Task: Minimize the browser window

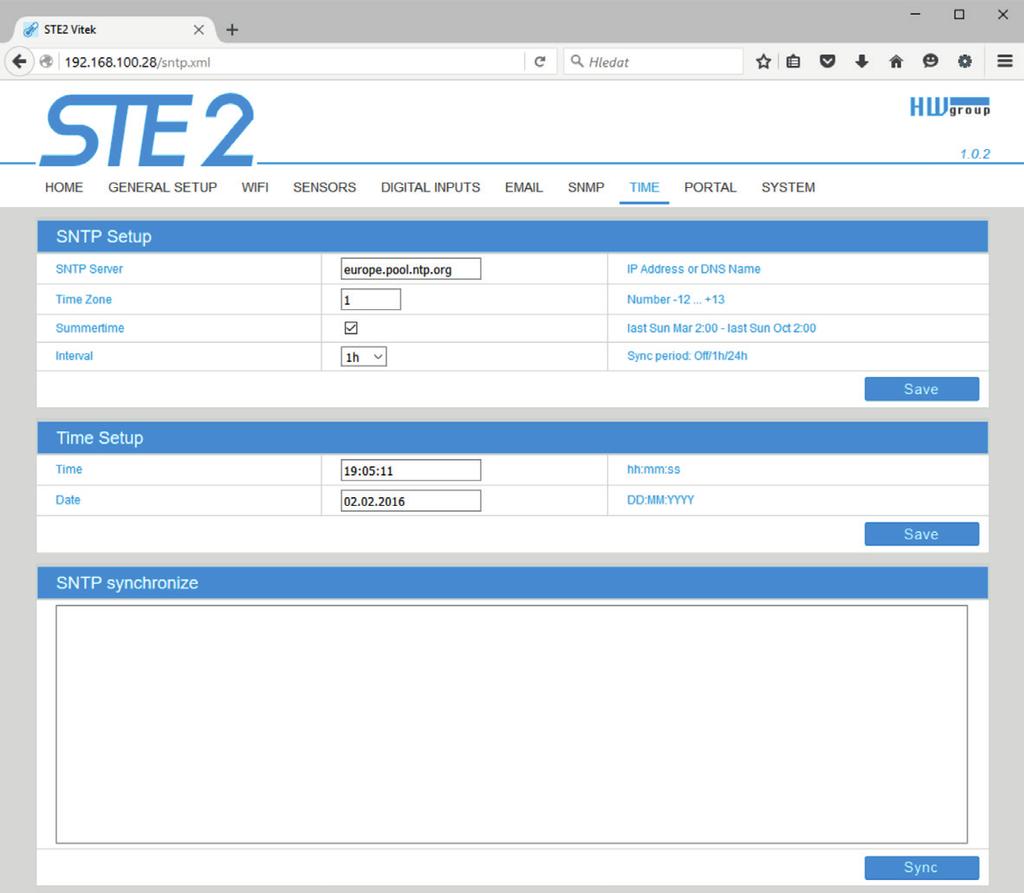Action: tap(916, 14)
